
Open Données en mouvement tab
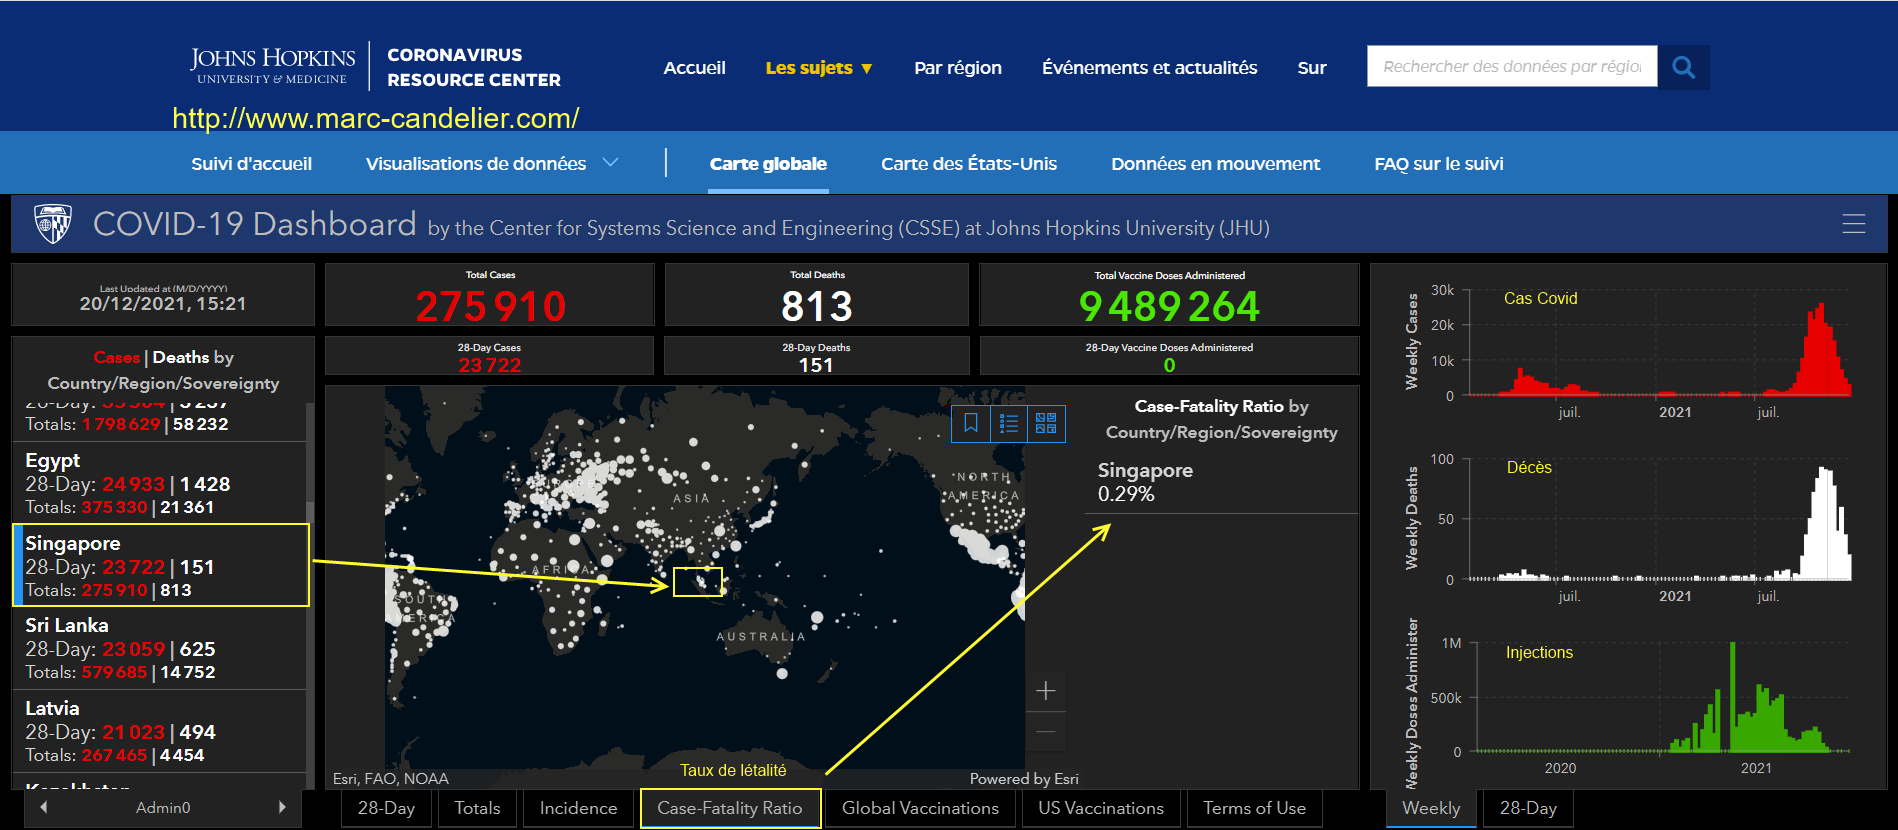pyautogui.click(x=1215, y=163)
